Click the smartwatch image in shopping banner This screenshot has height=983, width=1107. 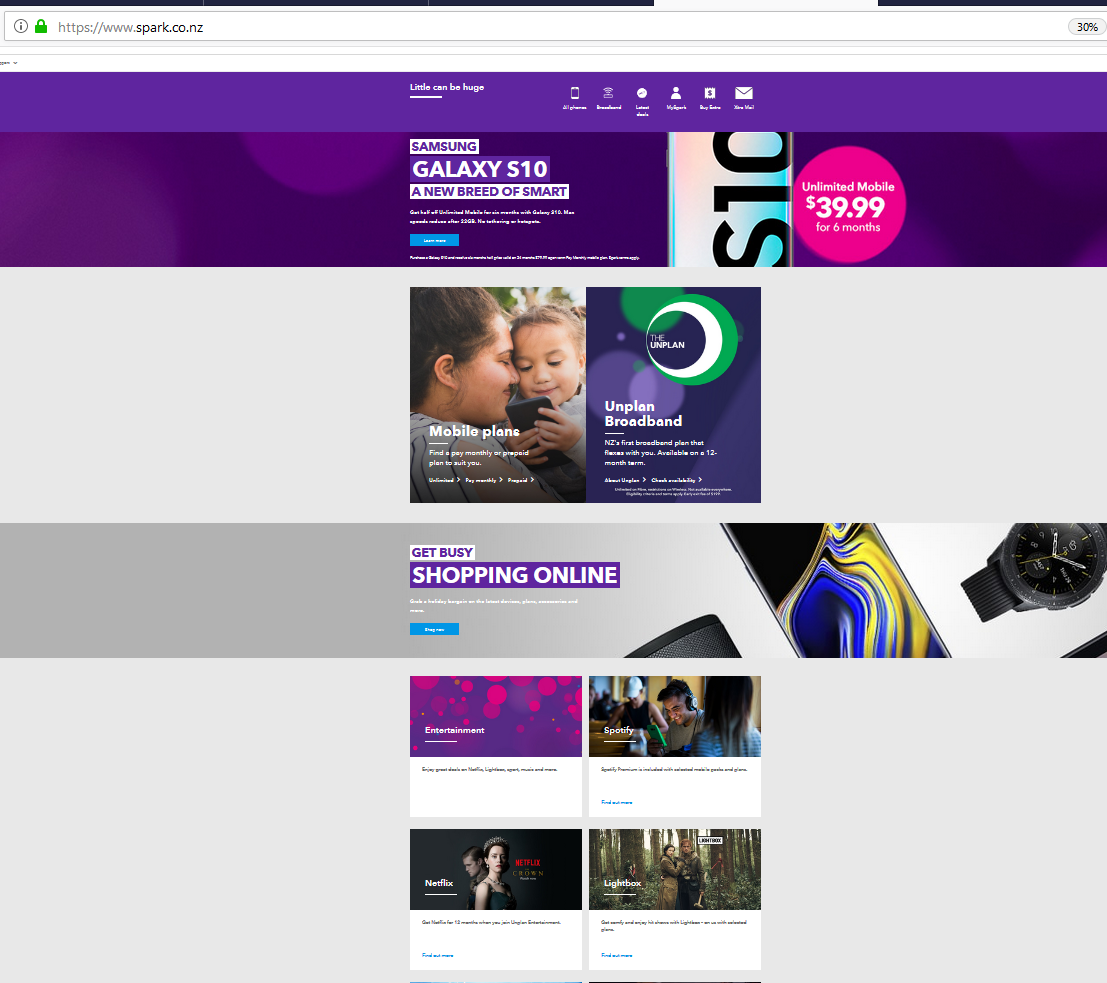point(1034,572)
